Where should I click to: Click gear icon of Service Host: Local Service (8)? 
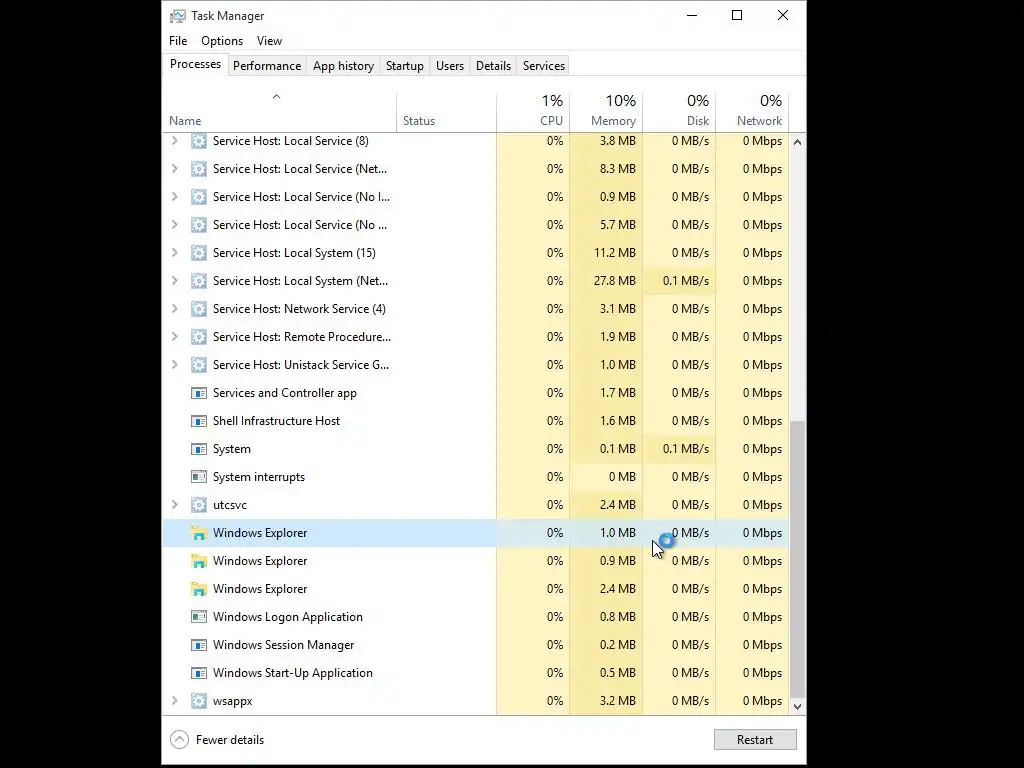tap(199, 141)
